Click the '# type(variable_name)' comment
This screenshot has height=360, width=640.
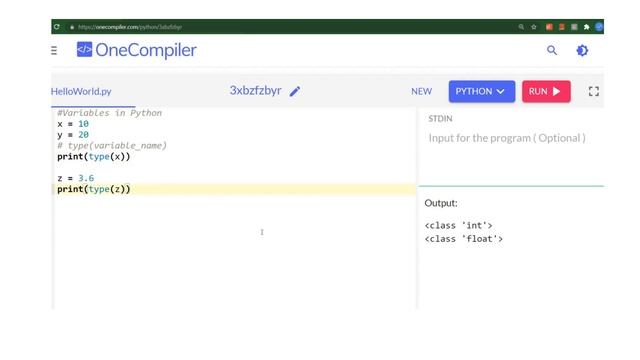point(112,145)
